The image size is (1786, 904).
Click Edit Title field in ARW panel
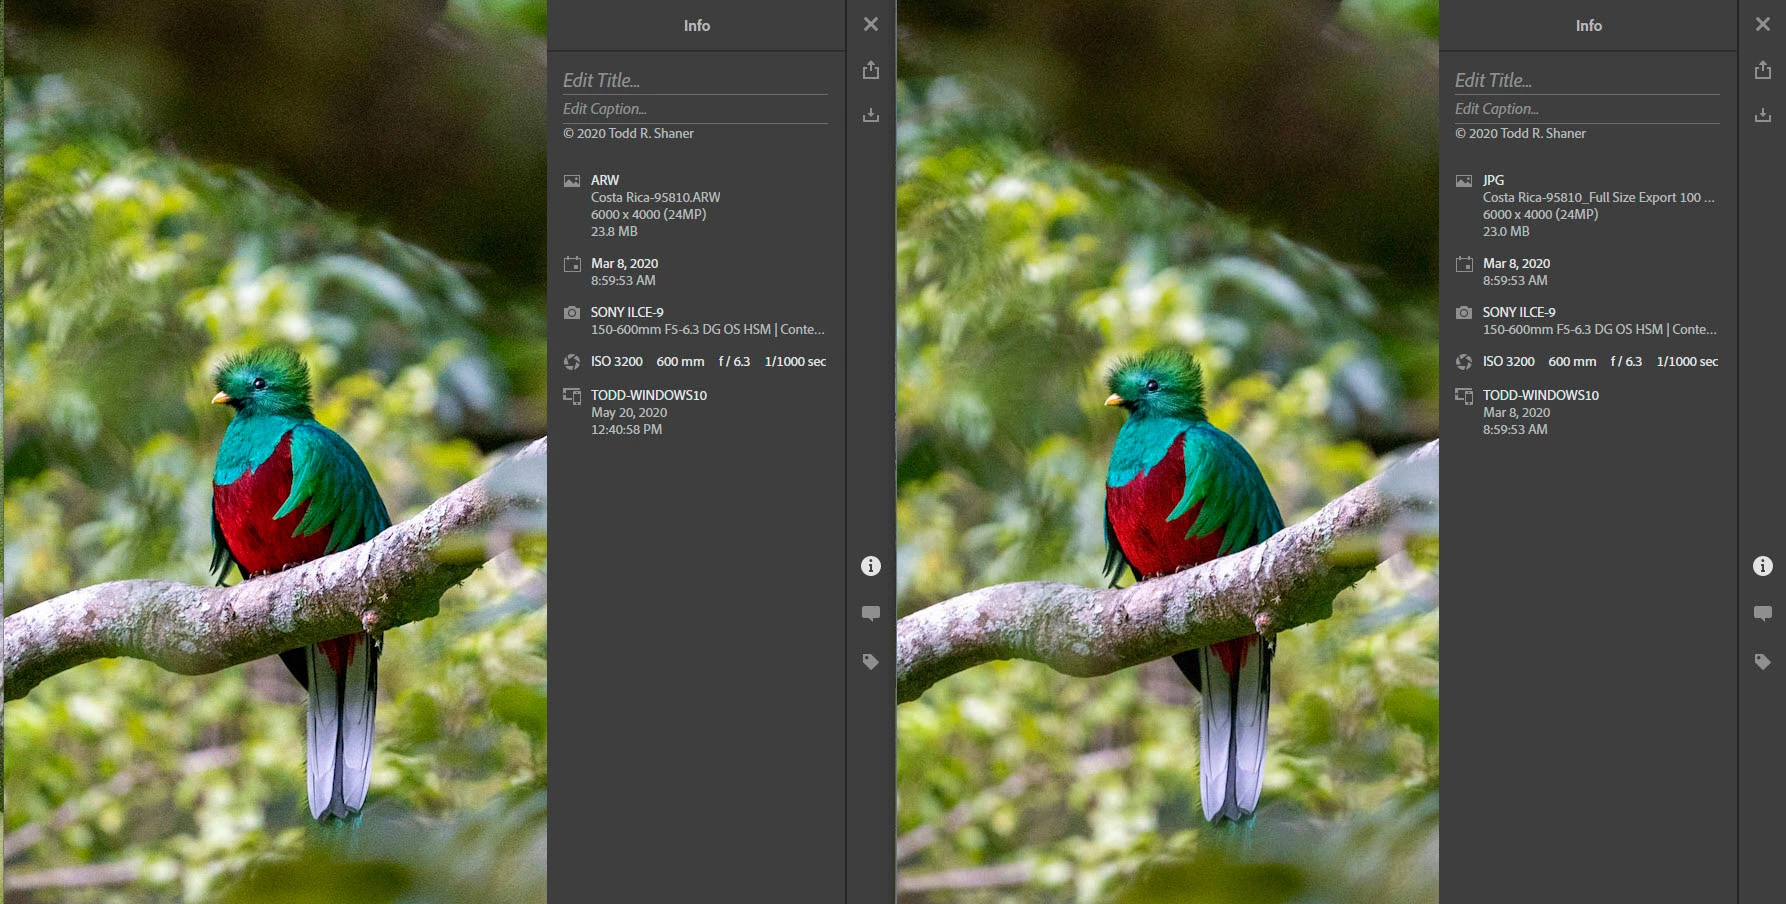(x=695, y=80)
